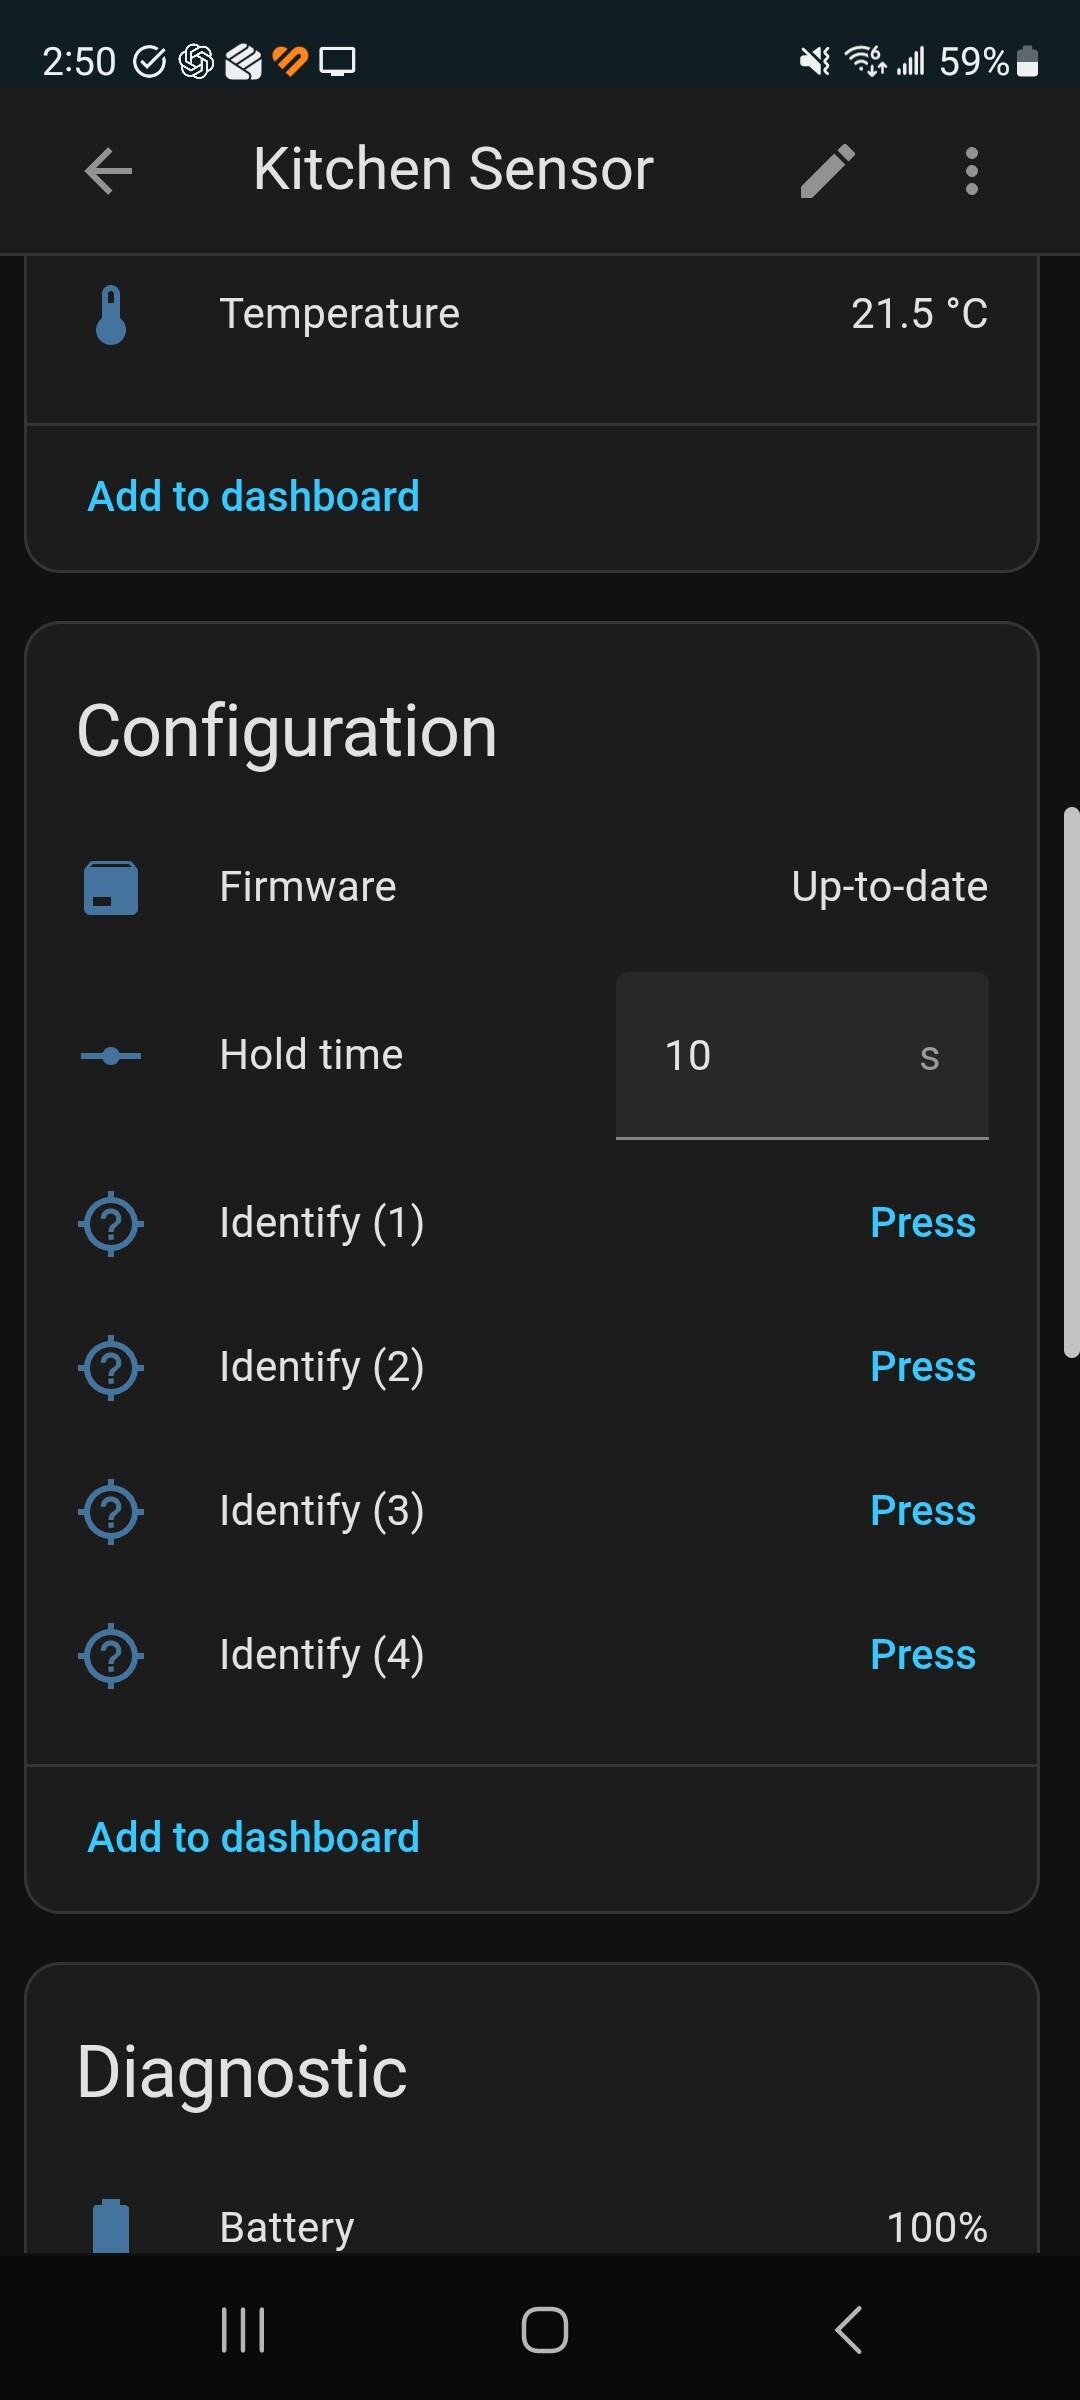Tap the Identify (3) crosshair icon
This screenshot has height=2400, width=1080.
coord(111,1511)
